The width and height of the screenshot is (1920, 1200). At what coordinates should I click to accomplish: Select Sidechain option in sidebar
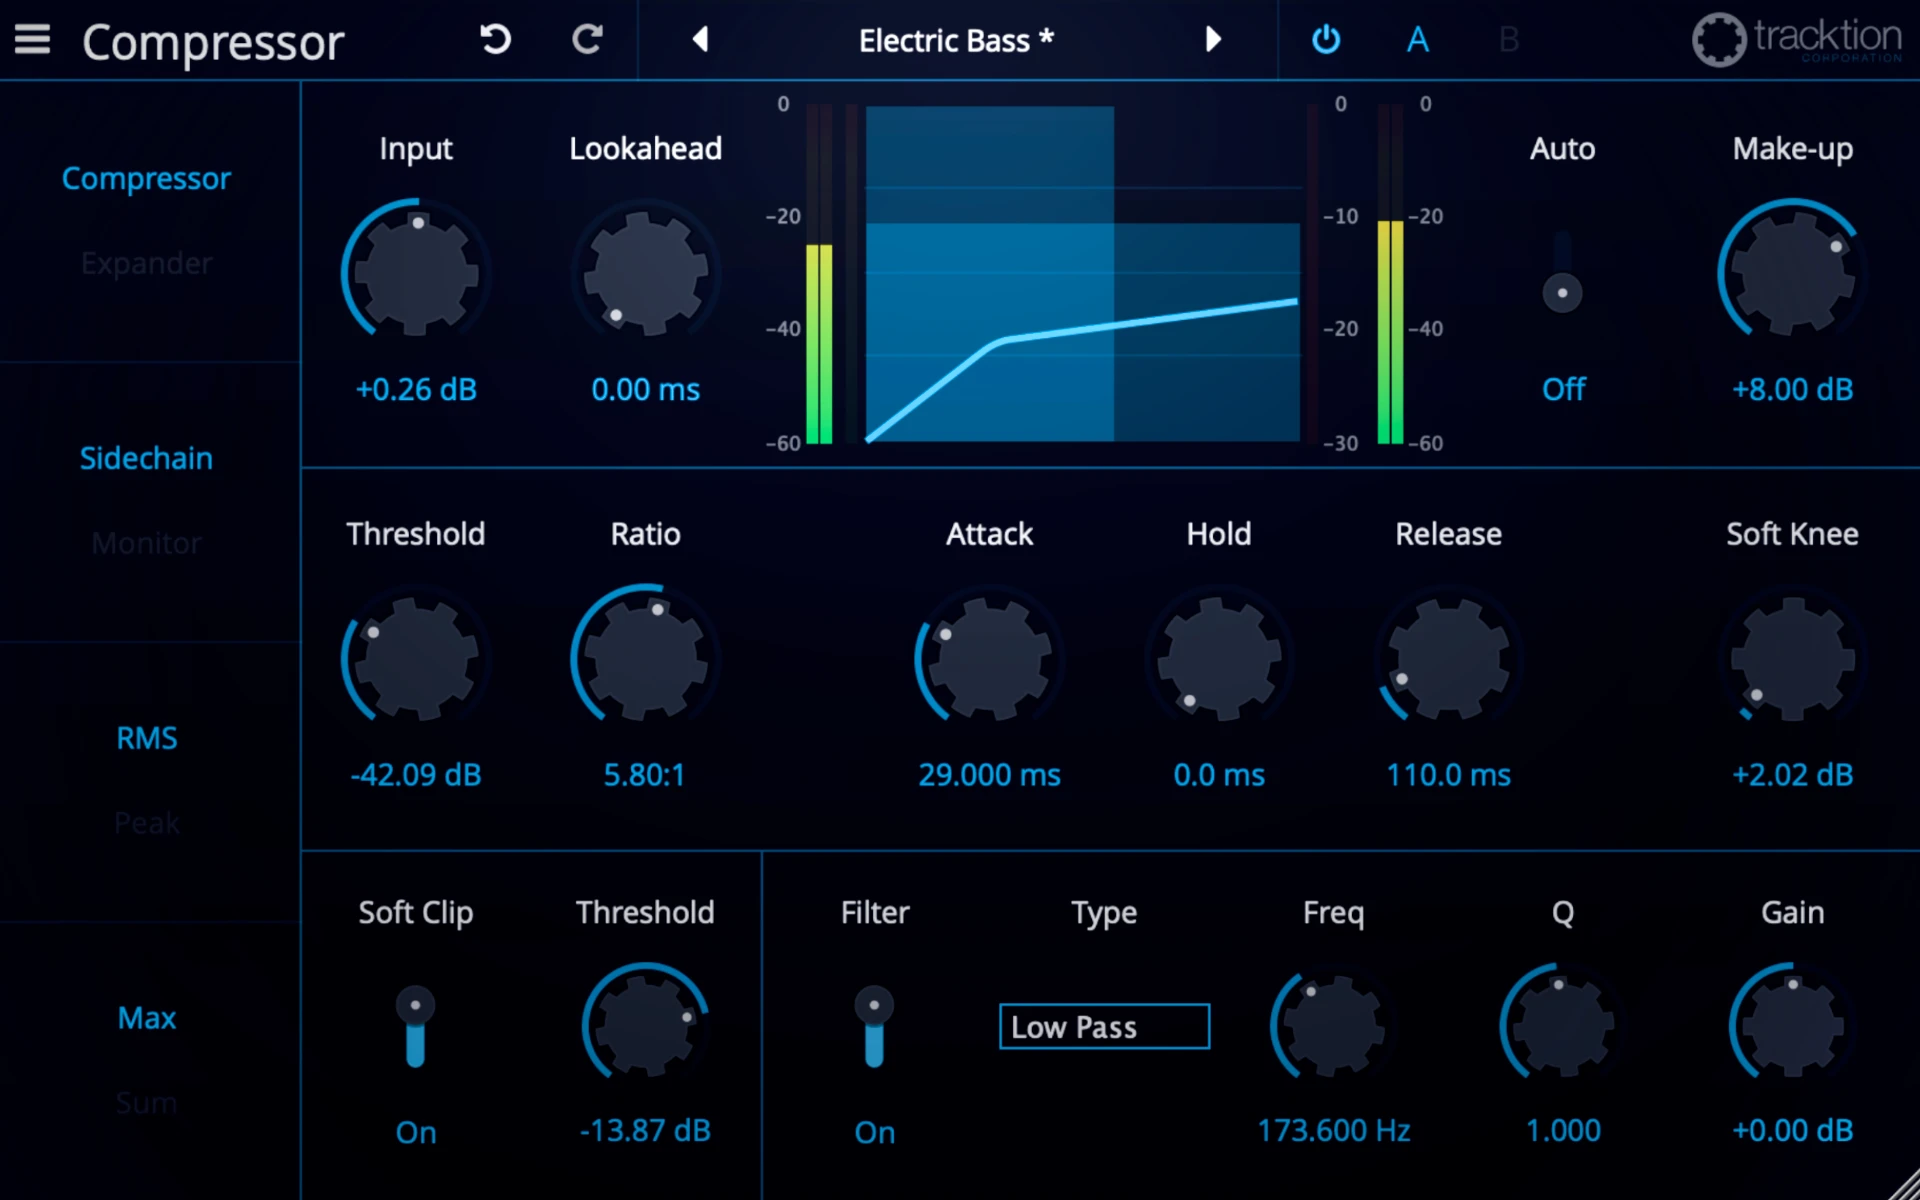tap(146, 458)
